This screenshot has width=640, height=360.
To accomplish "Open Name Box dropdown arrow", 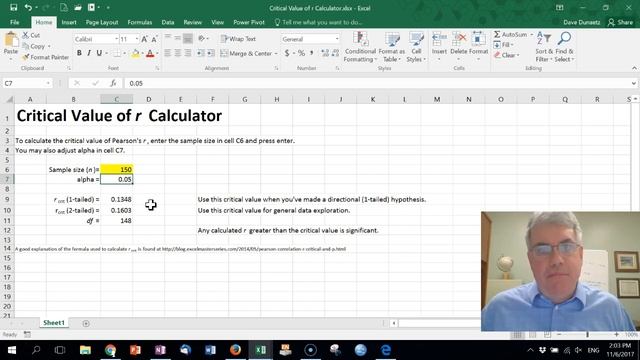I will point(48,83).
